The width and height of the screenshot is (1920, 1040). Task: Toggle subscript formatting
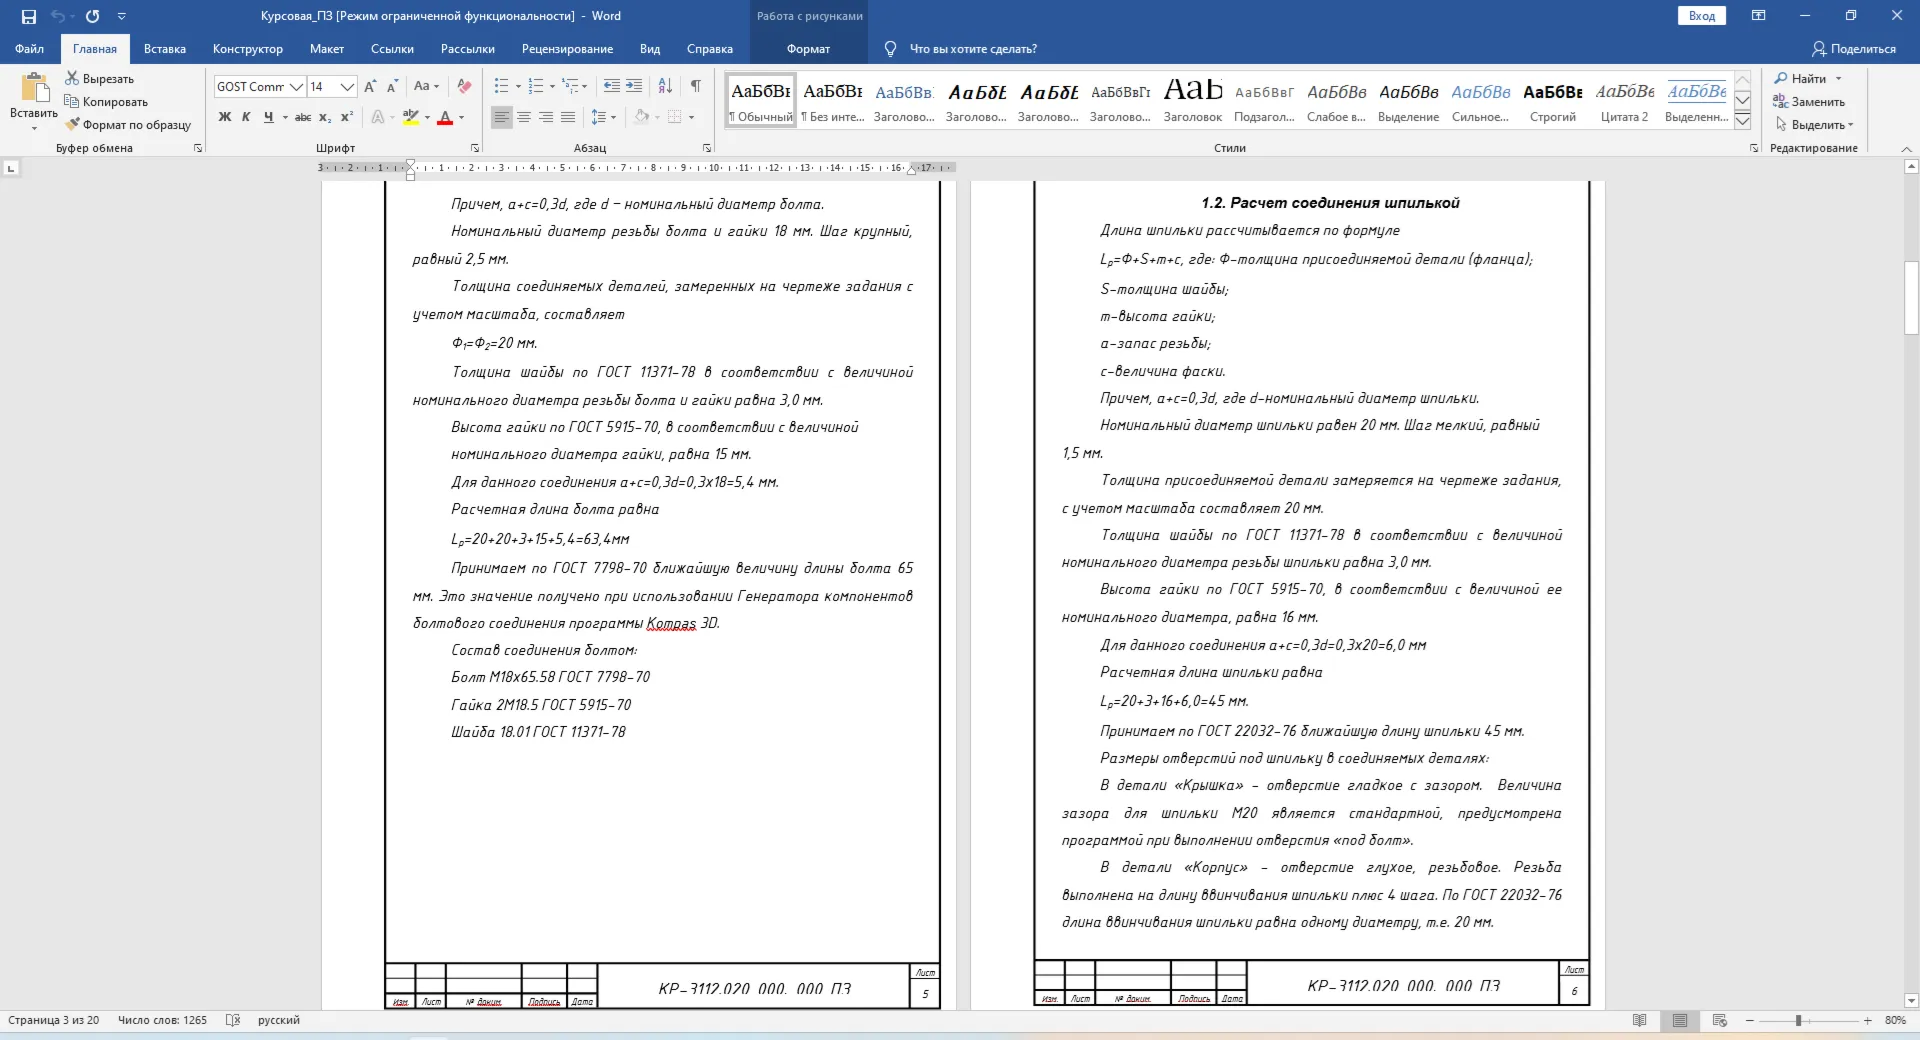pos(325,117)
